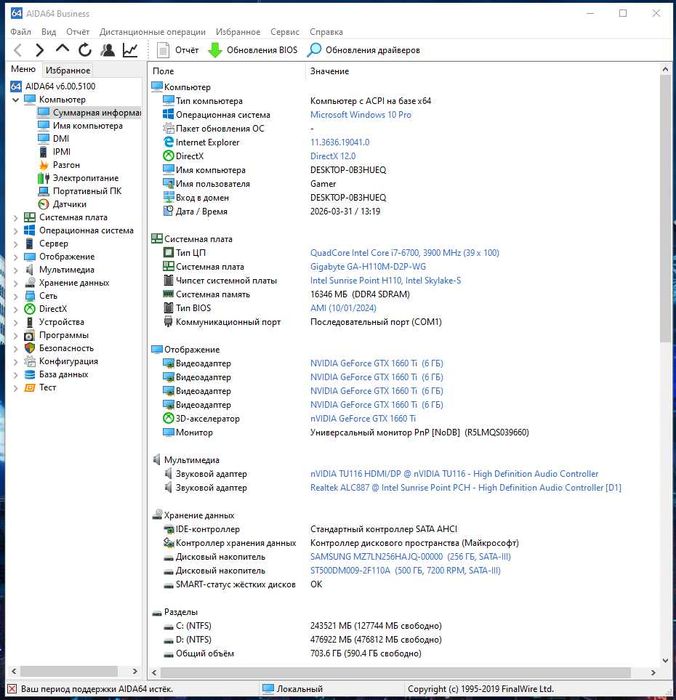Image resolution: width=676 pixels, height=700 pixels.
Task: Expand the Операционная система tree node
Action: point(15,231)
